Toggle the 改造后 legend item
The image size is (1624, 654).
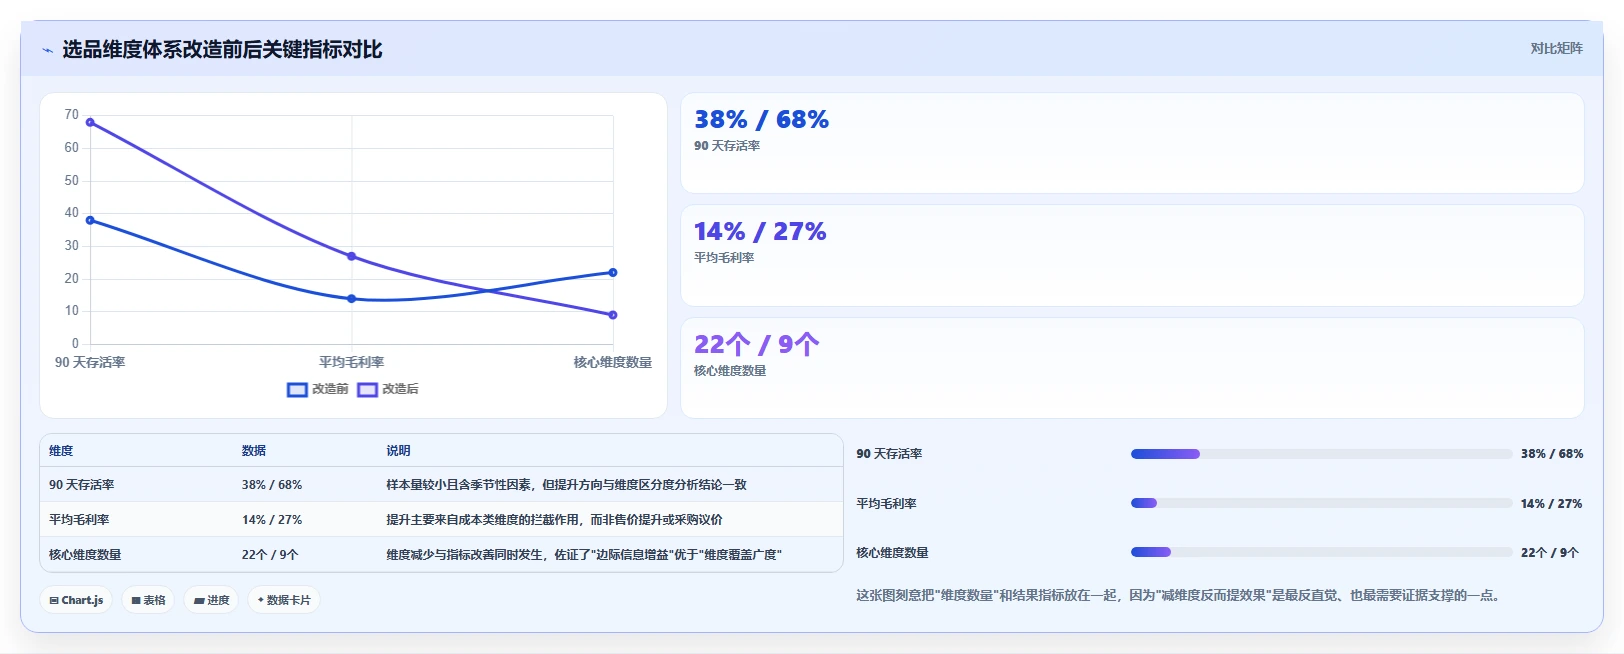(388, 389)
